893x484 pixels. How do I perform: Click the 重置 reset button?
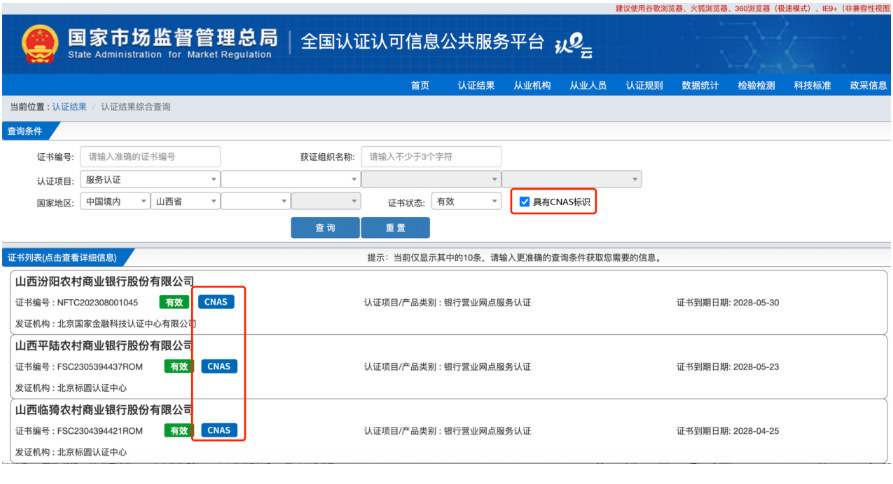click(x=395, y=228)
